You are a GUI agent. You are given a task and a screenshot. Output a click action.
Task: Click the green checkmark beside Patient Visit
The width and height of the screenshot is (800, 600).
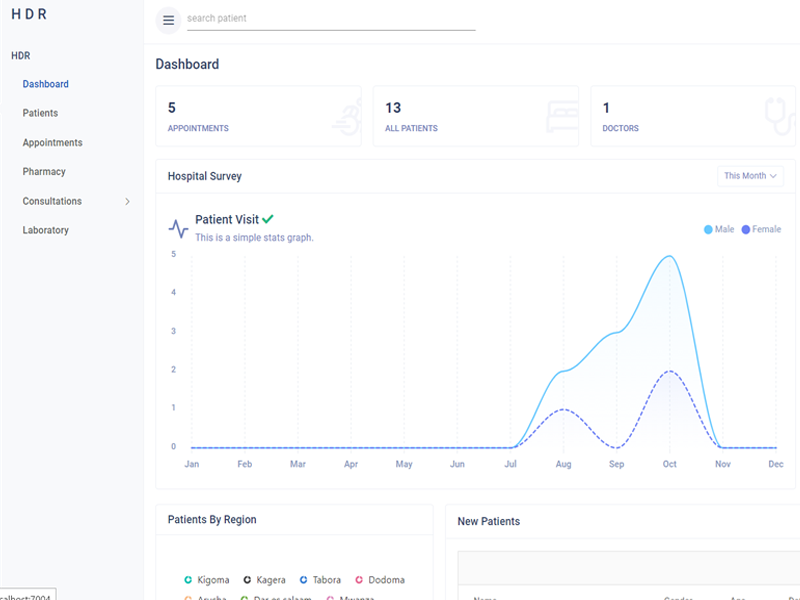[x=268, y=219]
